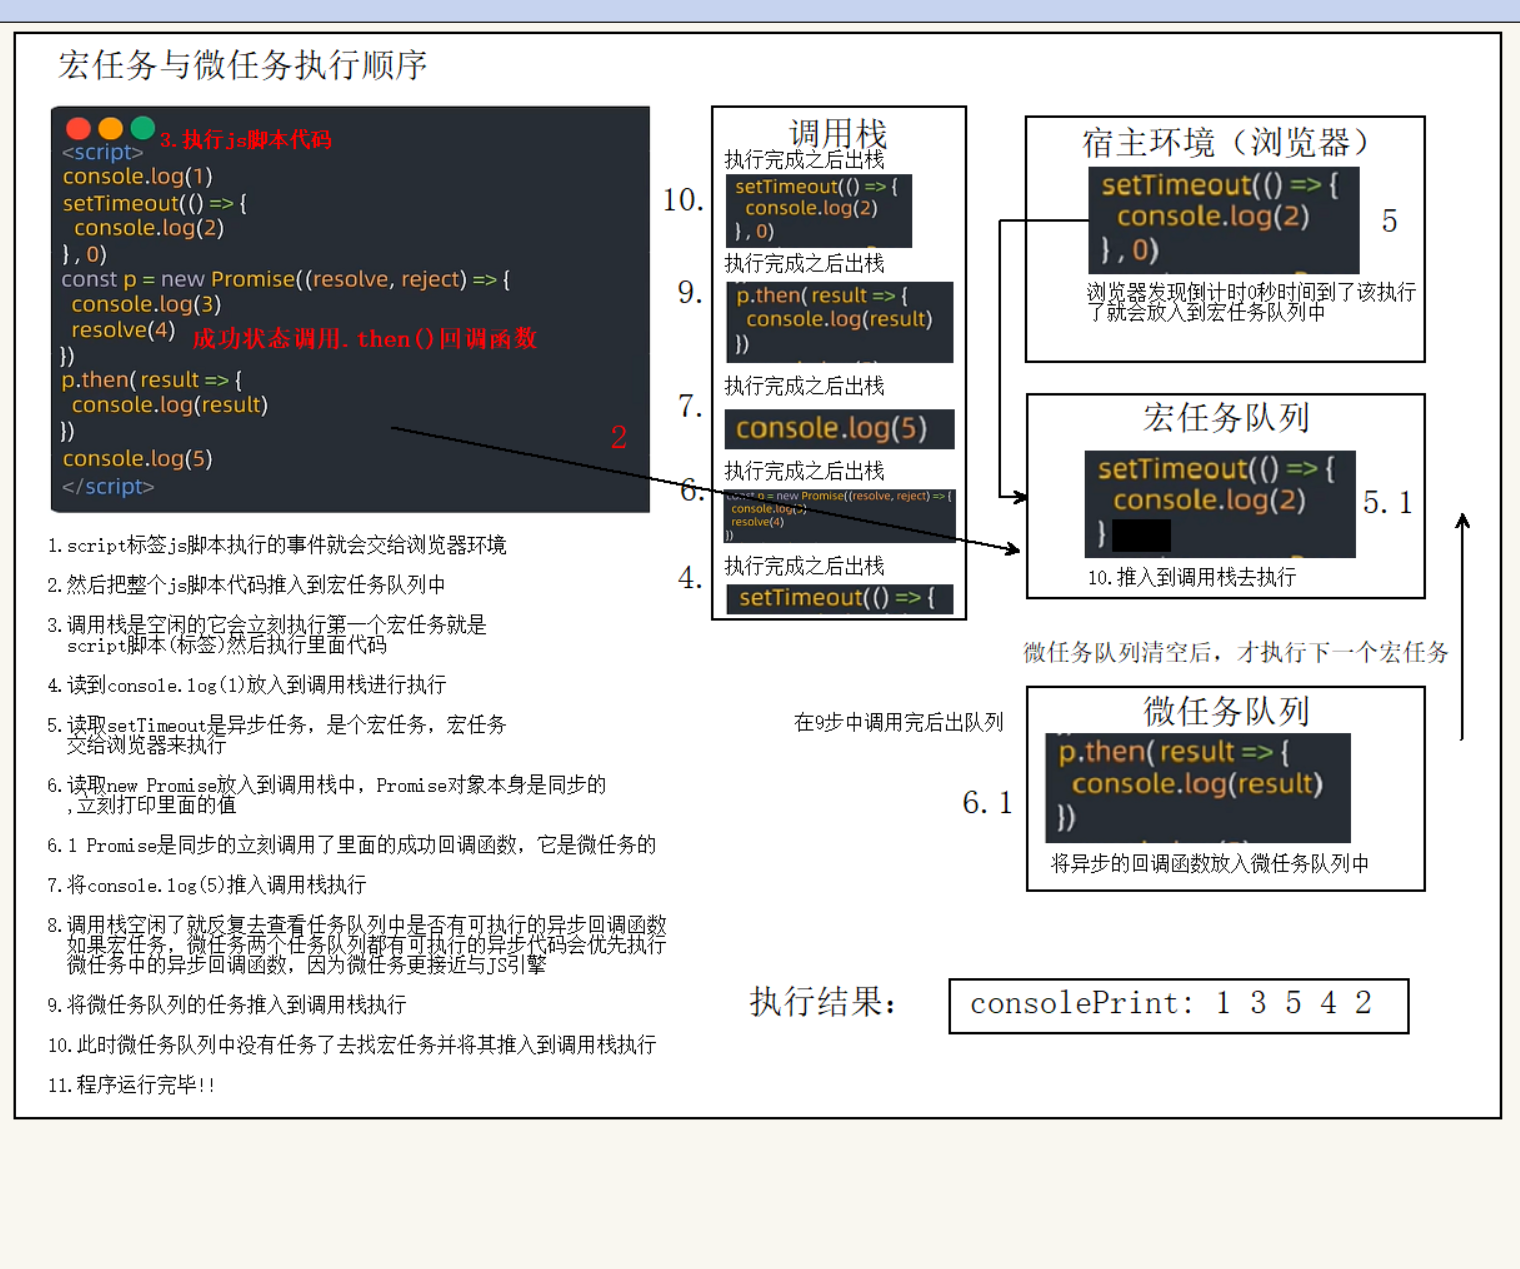Click the p.then snippet in the 微任务队列 box
The width and height of the screenshot is (1520, 1269).
click(1198, 788)
